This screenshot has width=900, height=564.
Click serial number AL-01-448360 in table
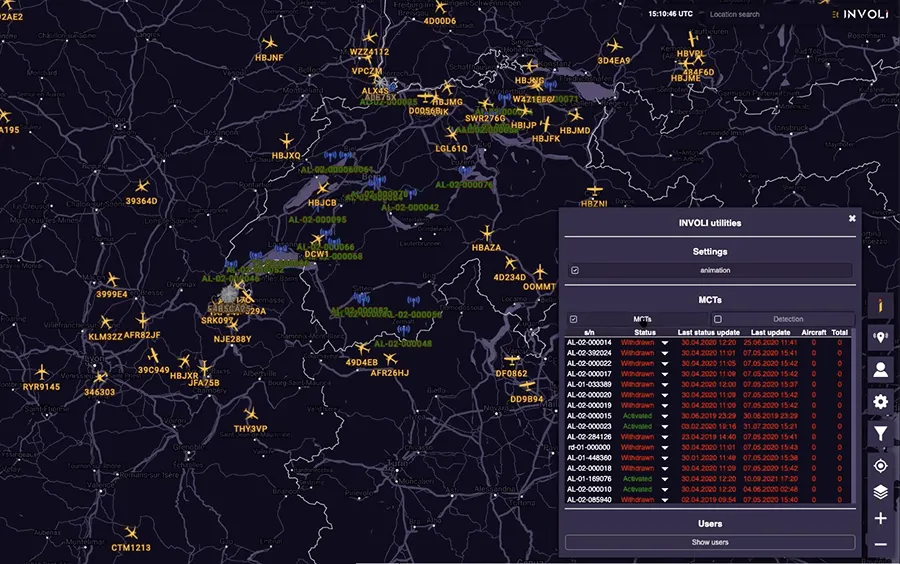(589, 458)
